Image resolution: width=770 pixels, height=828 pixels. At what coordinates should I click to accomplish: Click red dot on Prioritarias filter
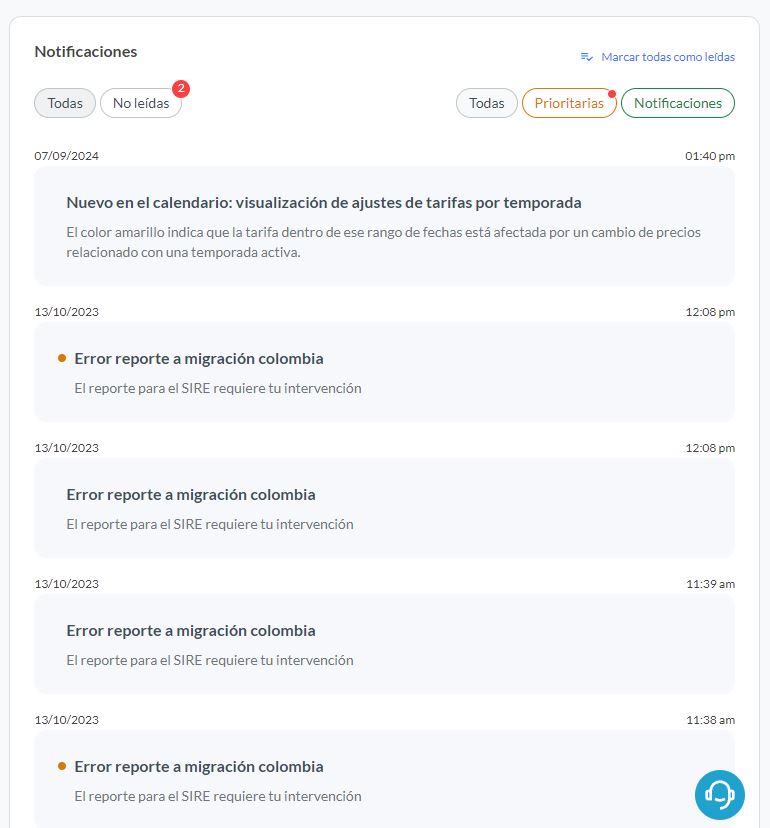[612, 94]
